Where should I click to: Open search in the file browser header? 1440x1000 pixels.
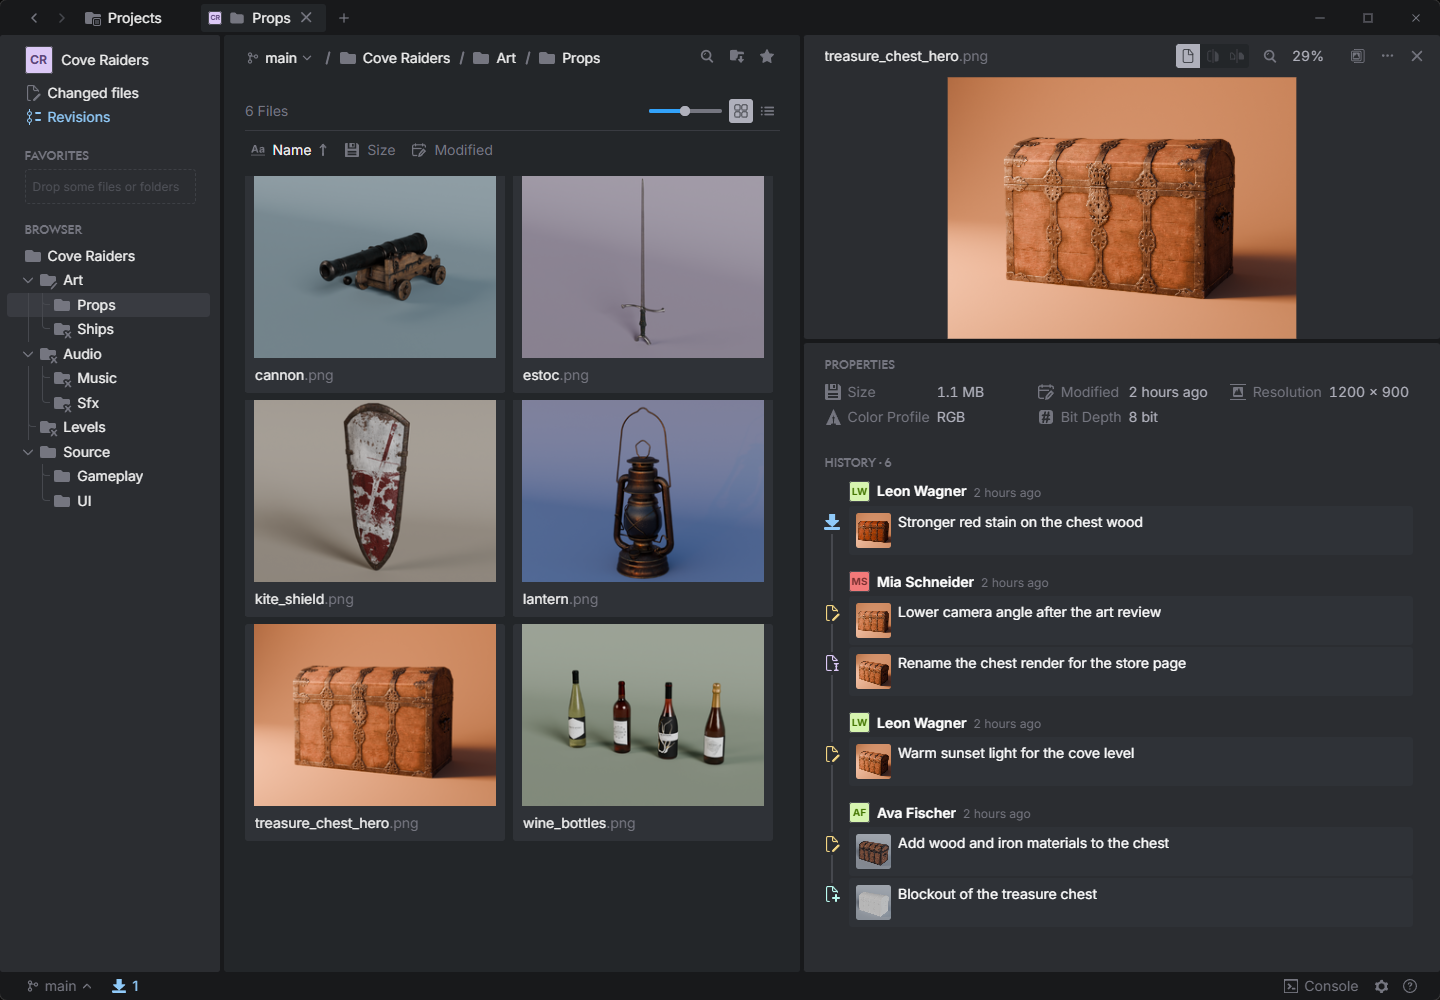point(707,57)
